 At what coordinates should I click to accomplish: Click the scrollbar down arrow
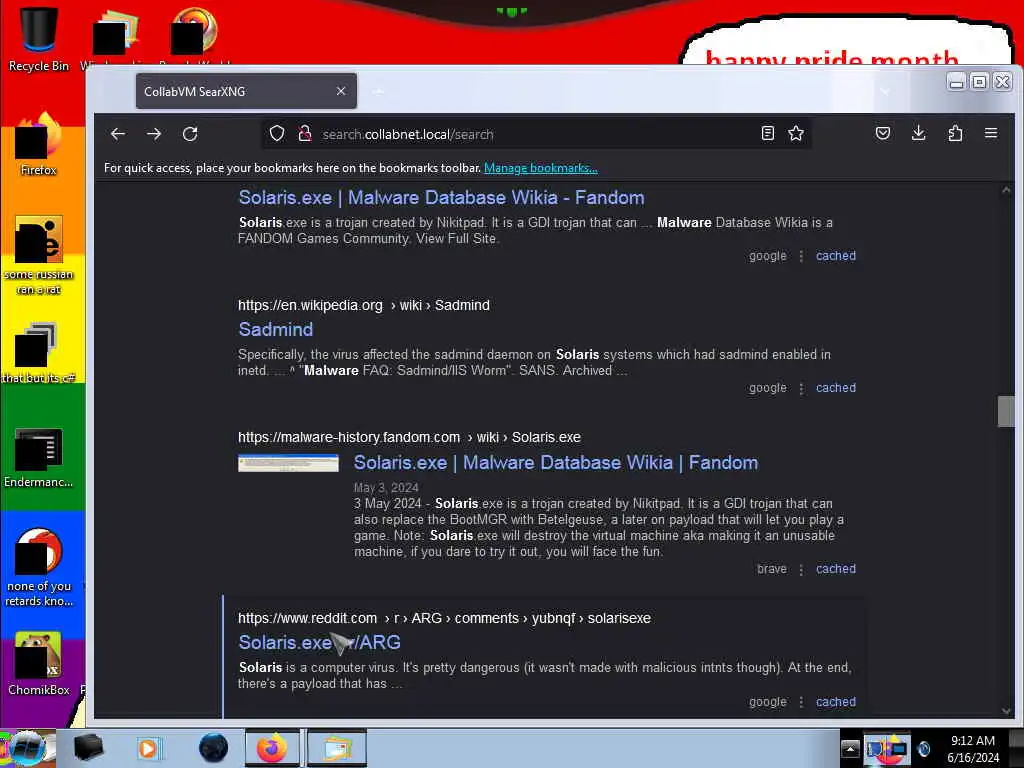coord(1006,711)
